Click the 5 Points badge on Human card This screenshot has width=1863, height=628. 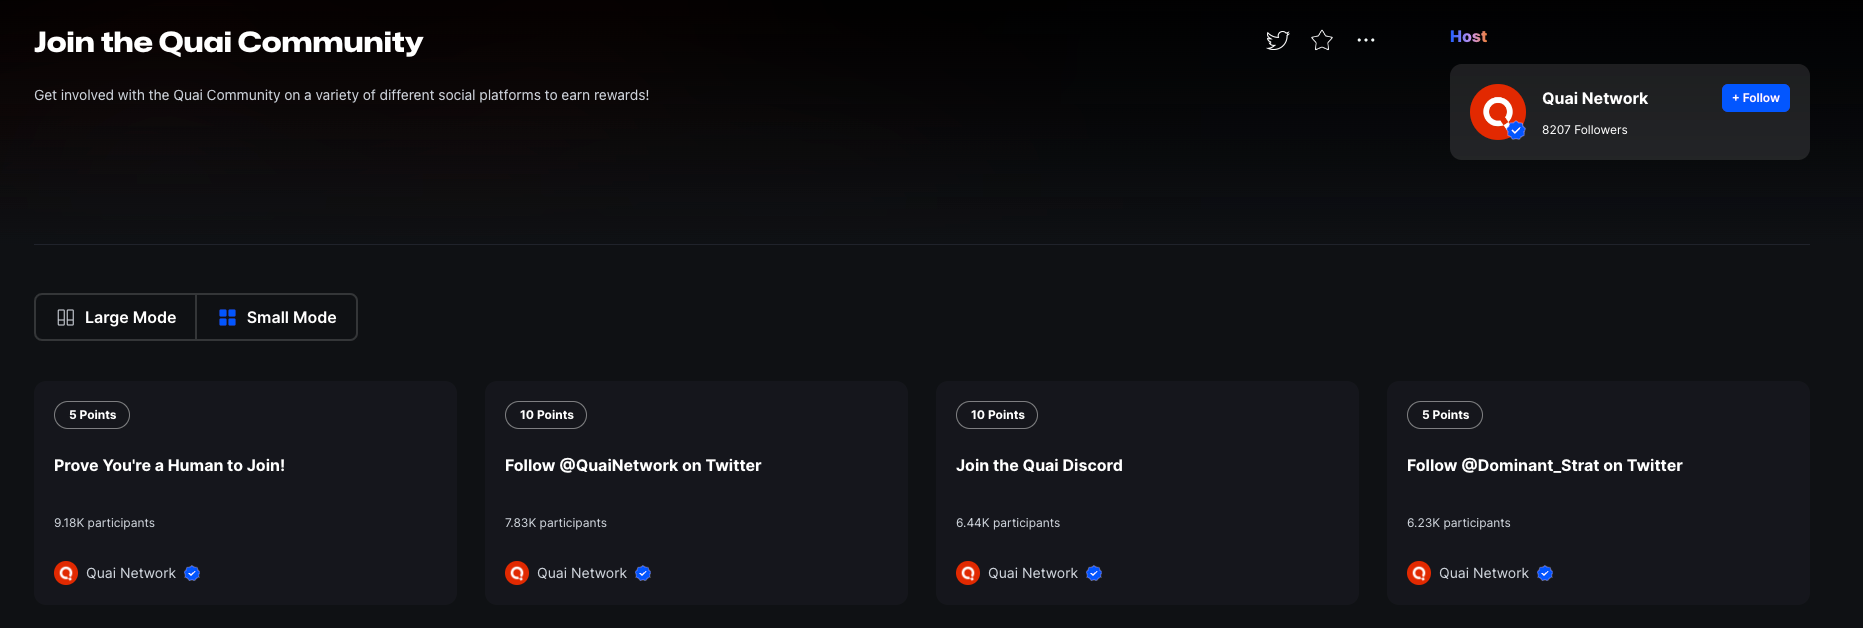[92, 415]
